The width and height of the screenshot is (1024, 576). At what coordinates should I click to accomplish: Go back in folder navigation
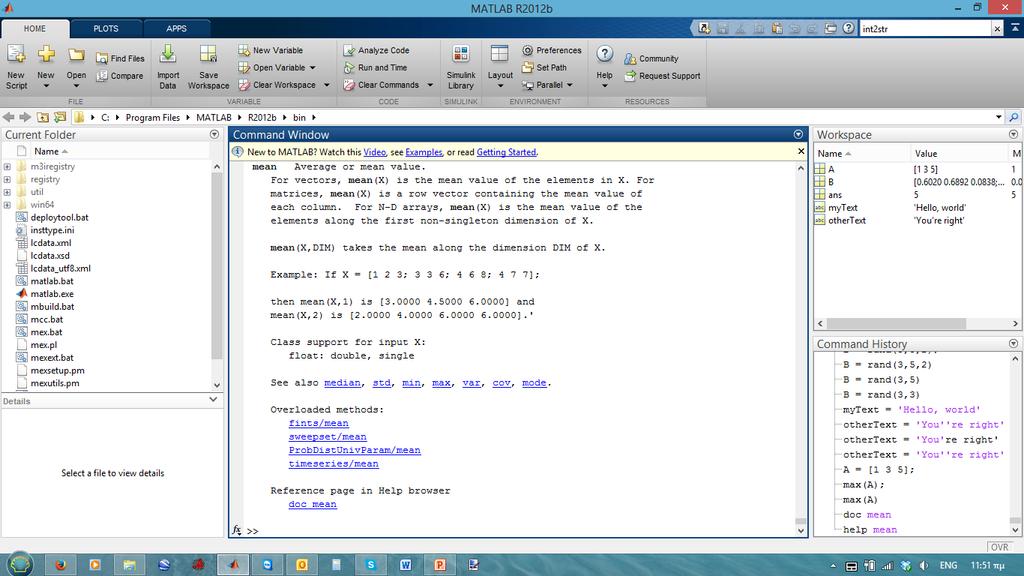coord(8,117)
